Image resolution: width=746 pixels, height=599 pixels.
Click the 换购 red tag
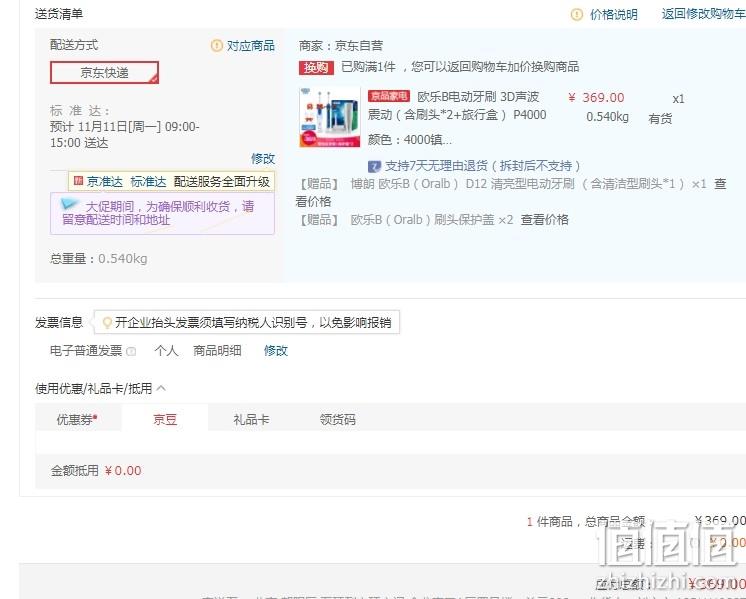(x=316, y=68)
